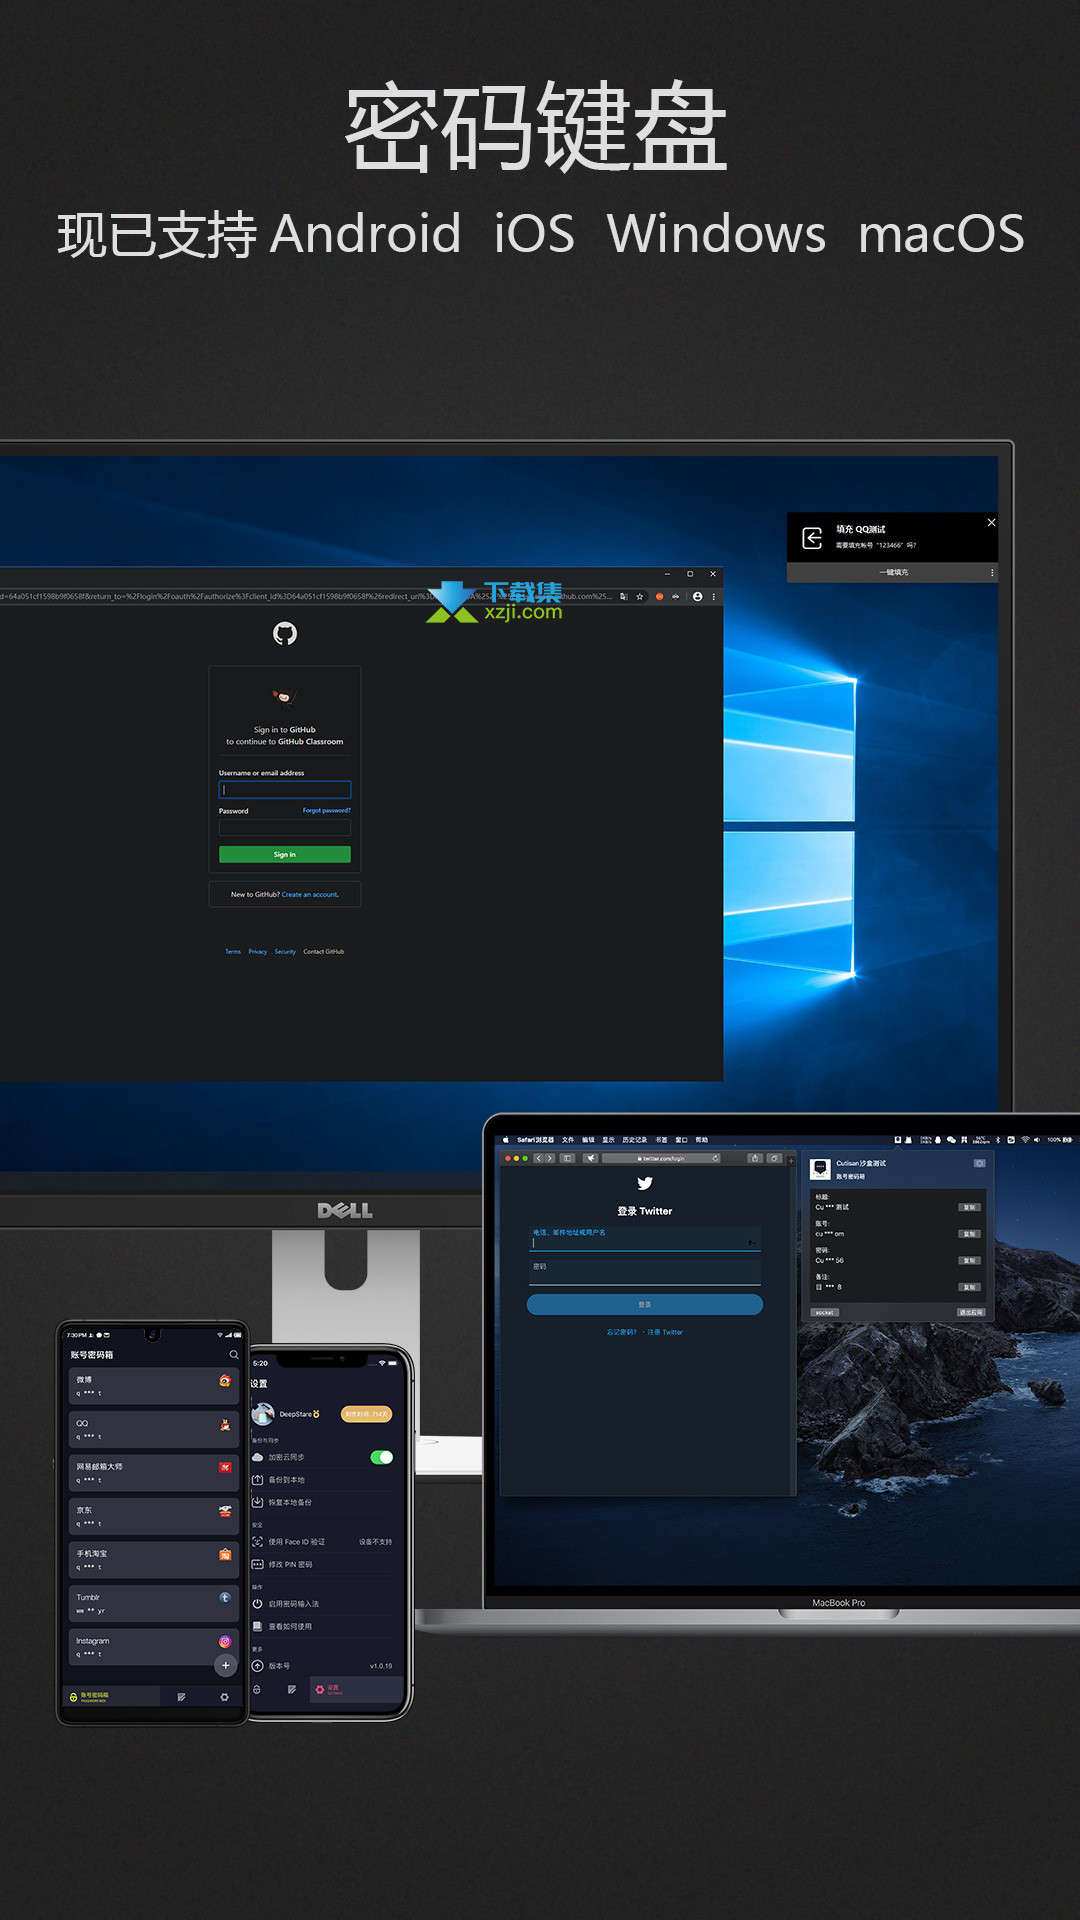This screenshot has width=1080, height=1920.
Task: Open the fill popup's three-dot options
Action: [x=992, y=573]
